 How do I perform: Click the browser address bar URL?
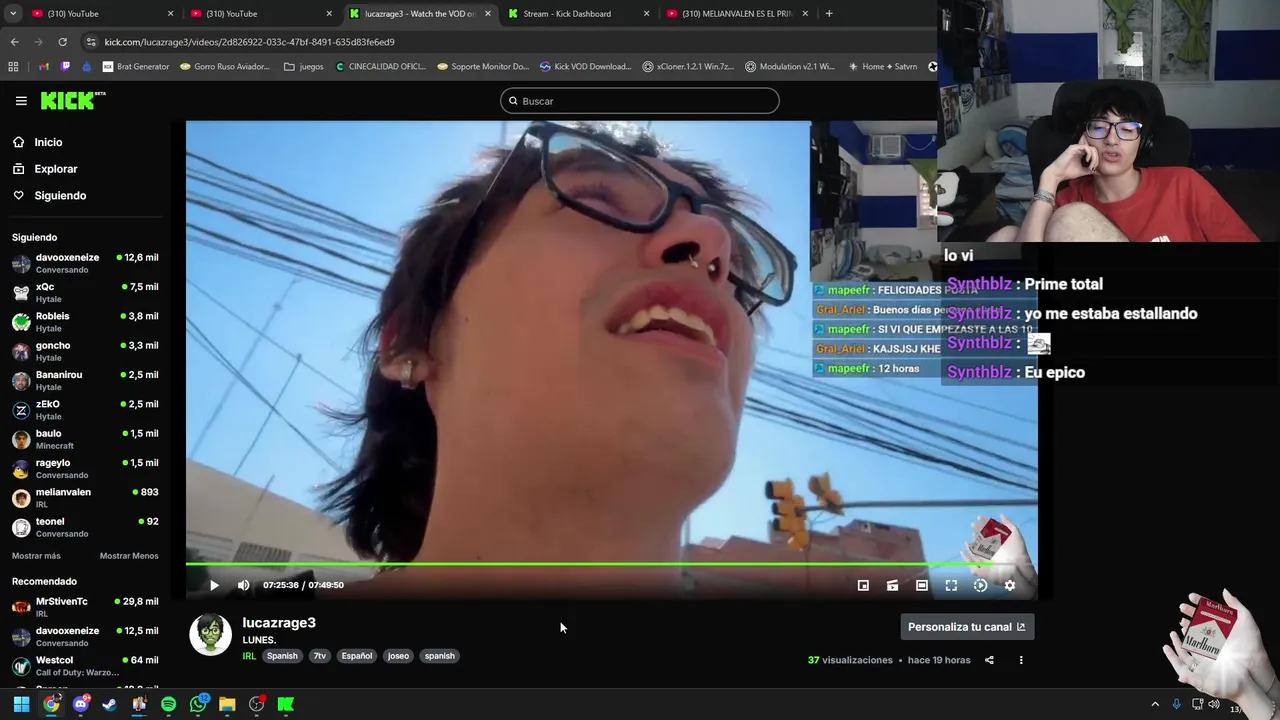pos(250,42)
